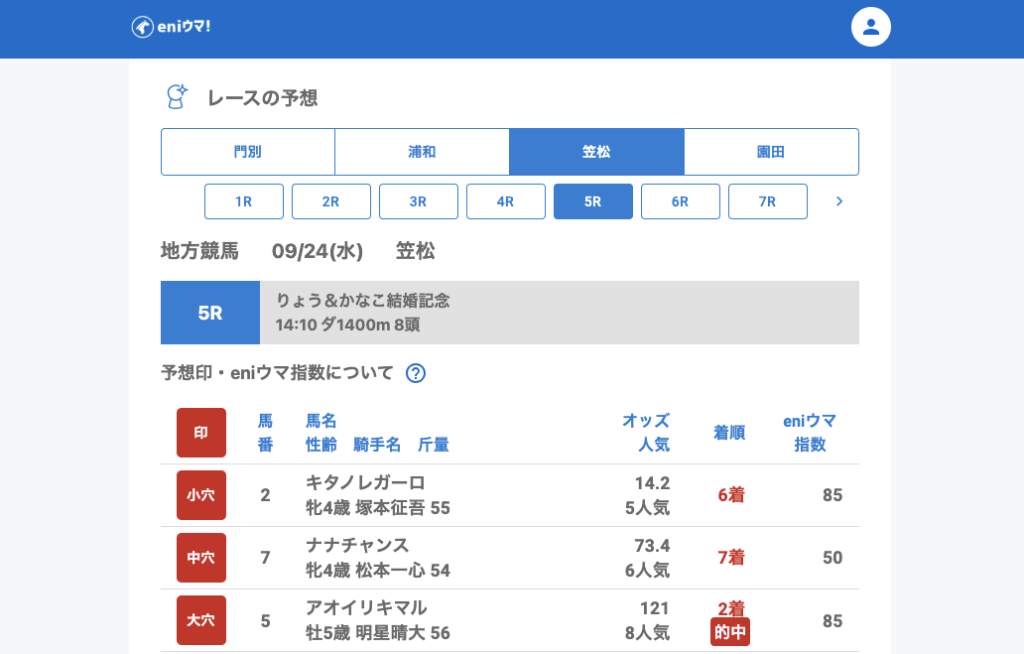Go to race 7R

click(767, 201)
